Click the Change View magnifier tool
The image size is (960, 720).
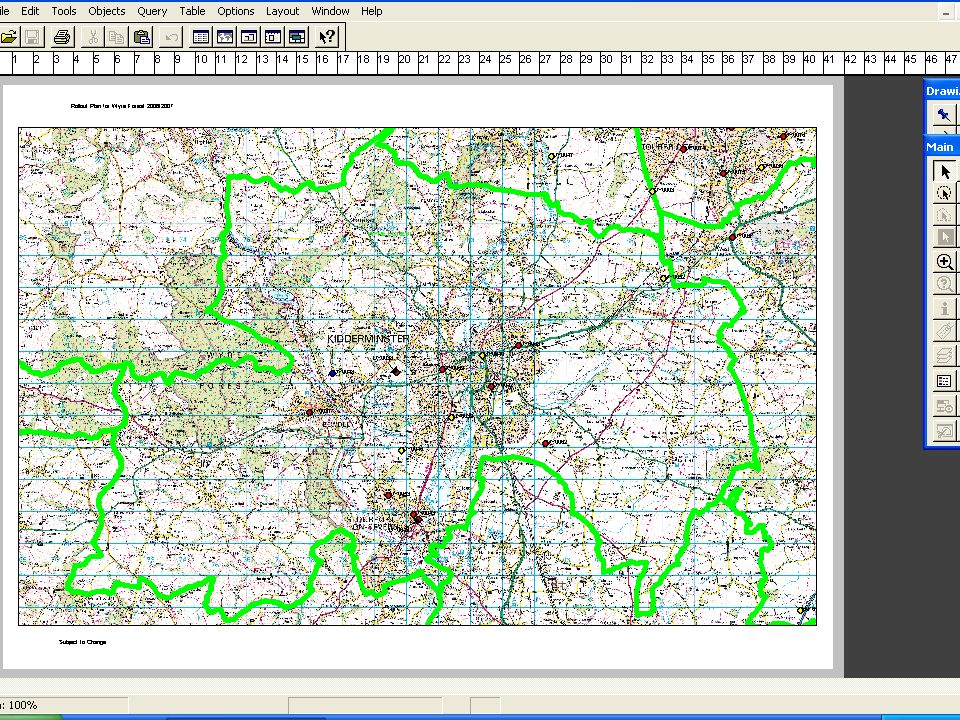944,284
